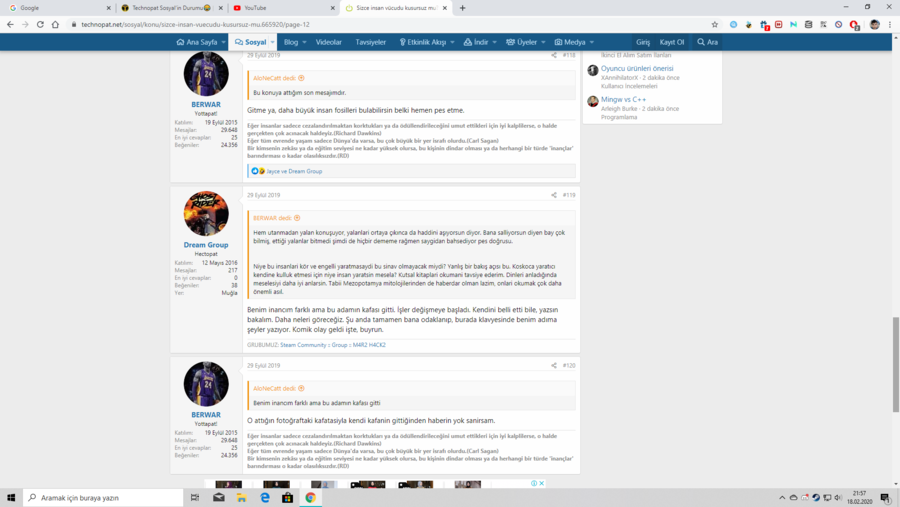
Task: Open the Ana Sayfa menu item
Action: 197,42
